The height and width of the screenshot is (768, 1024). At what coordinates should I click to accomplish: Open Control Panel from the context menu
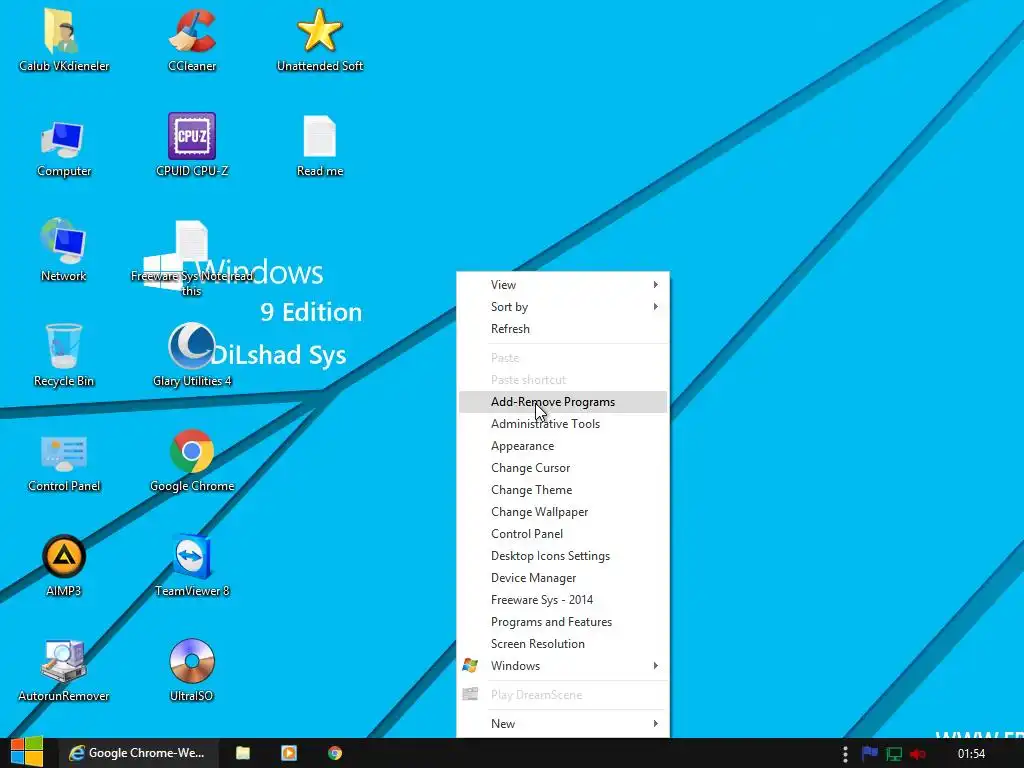(x=564, y=534)
